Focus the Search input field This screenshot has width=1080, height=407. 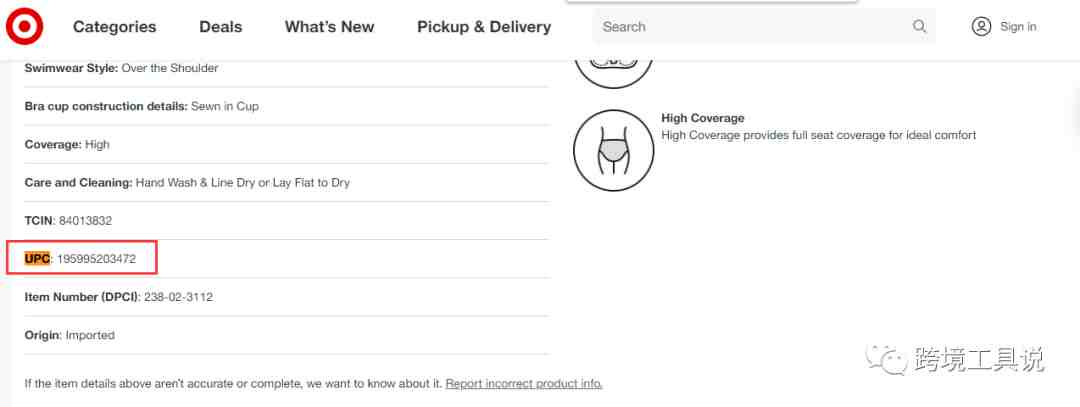tap(764, 26)
